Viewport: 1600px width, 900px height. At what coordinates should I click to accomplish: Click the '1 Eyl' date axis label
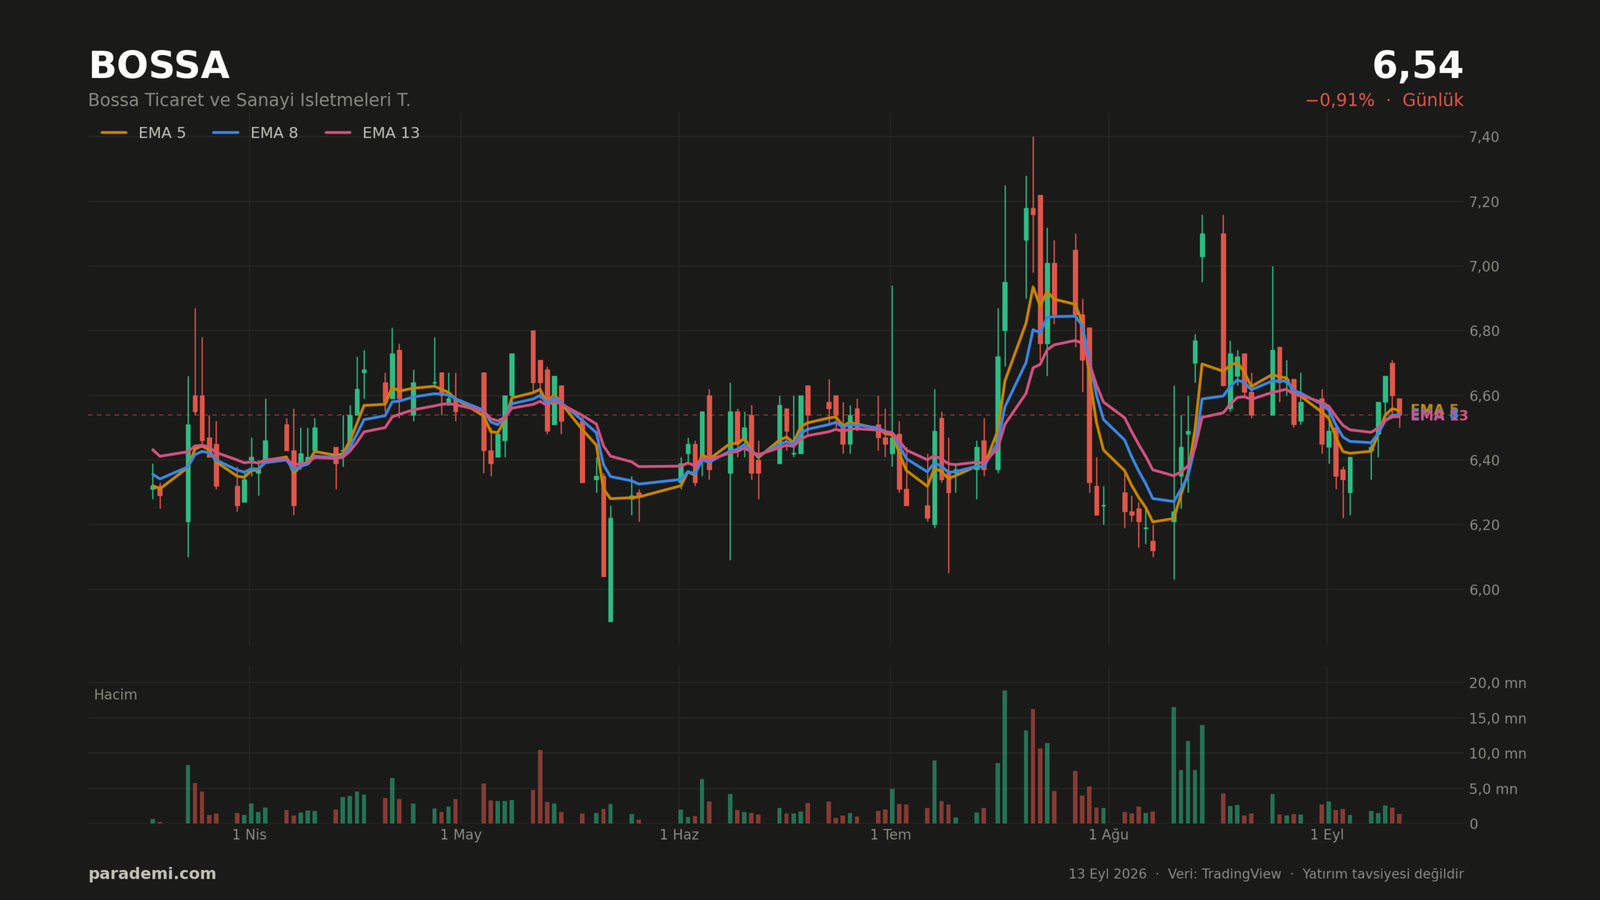pos(1327,835)
